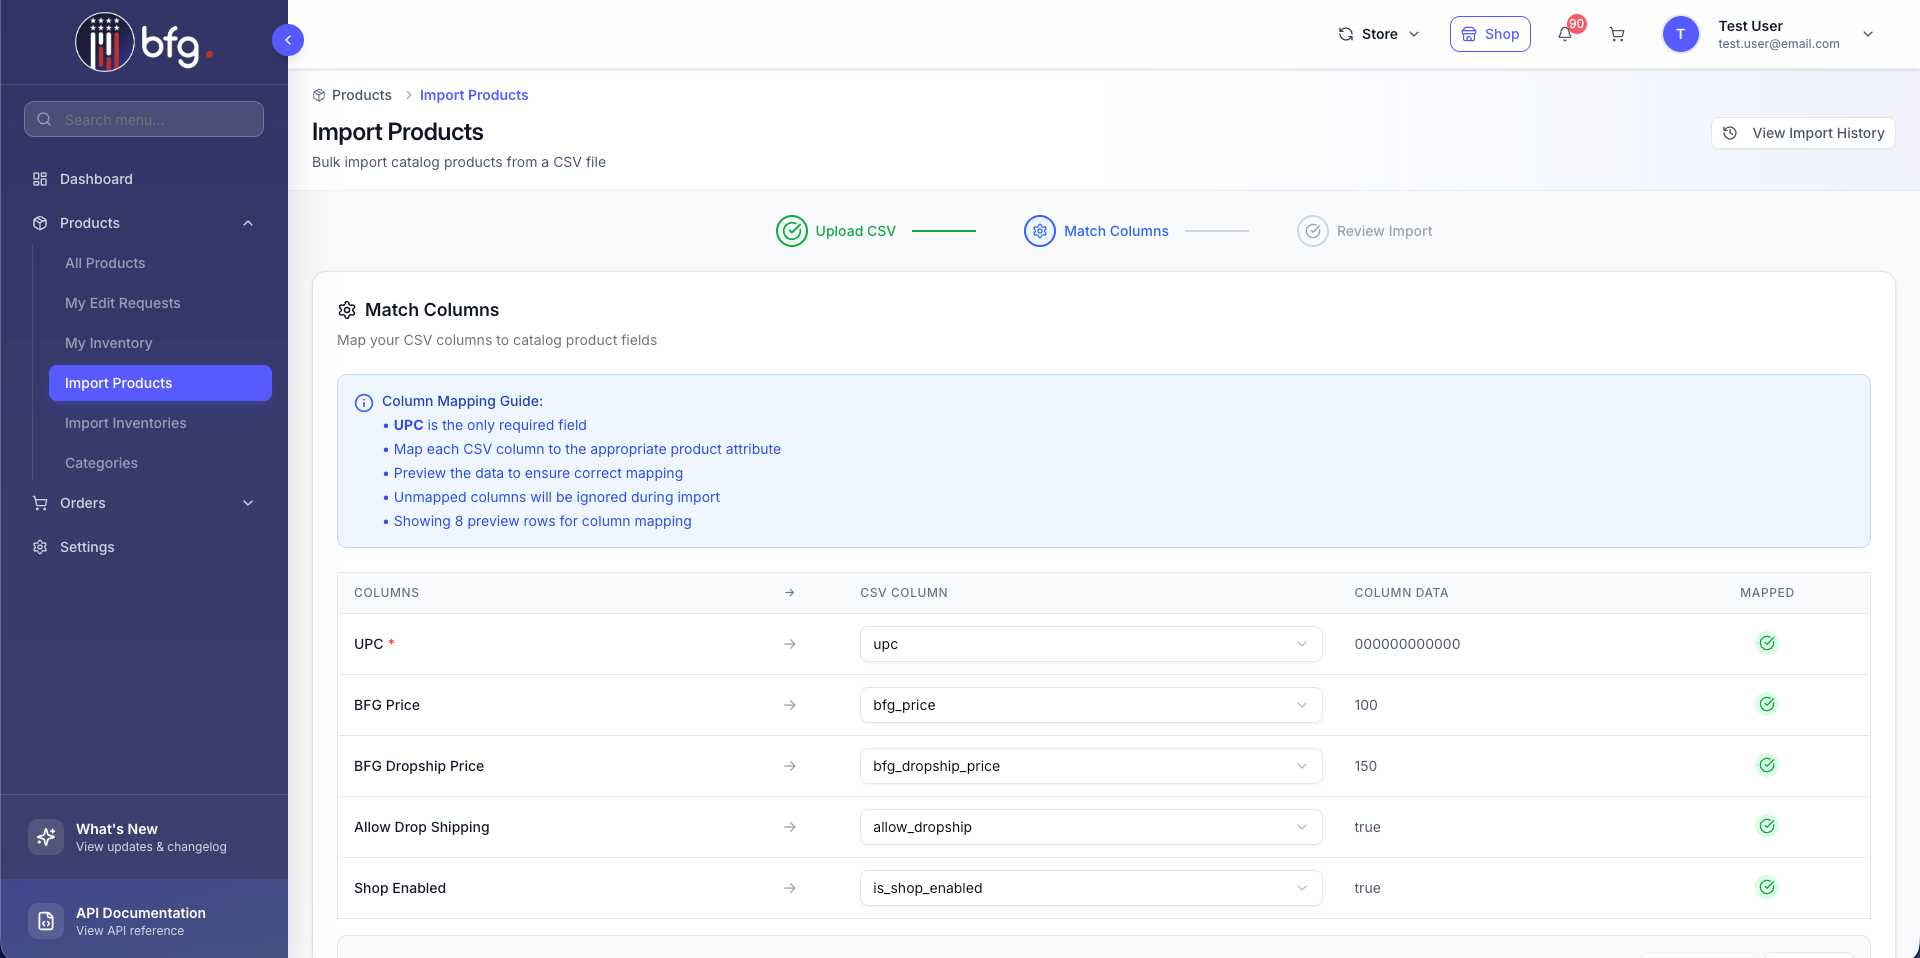Click the UPC mapped check indicator
Screen dimensions: 1920x958
point(1767,644)
